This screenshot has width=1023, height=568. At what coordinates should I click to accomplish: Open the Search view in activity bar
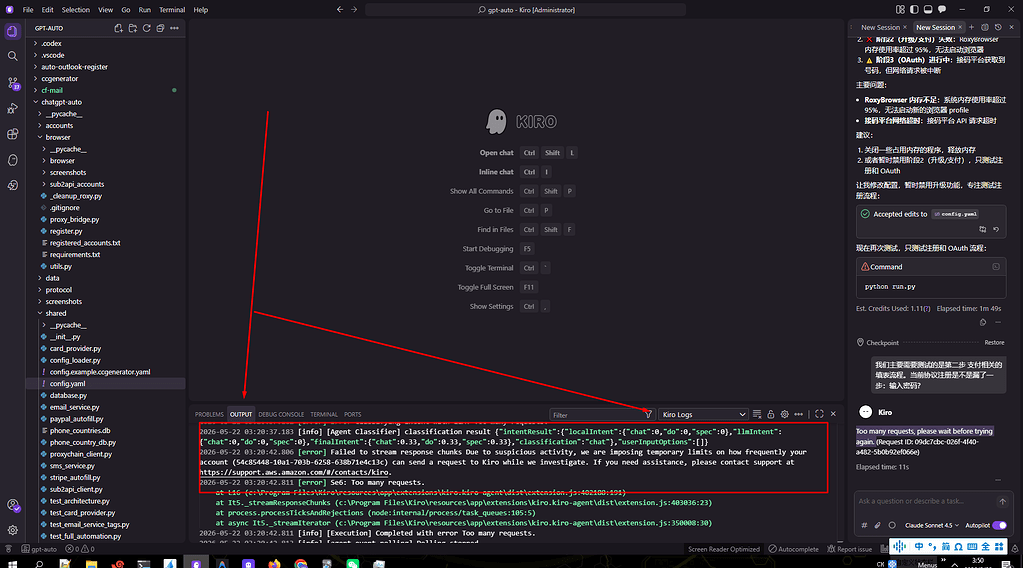tap(12, 56)
